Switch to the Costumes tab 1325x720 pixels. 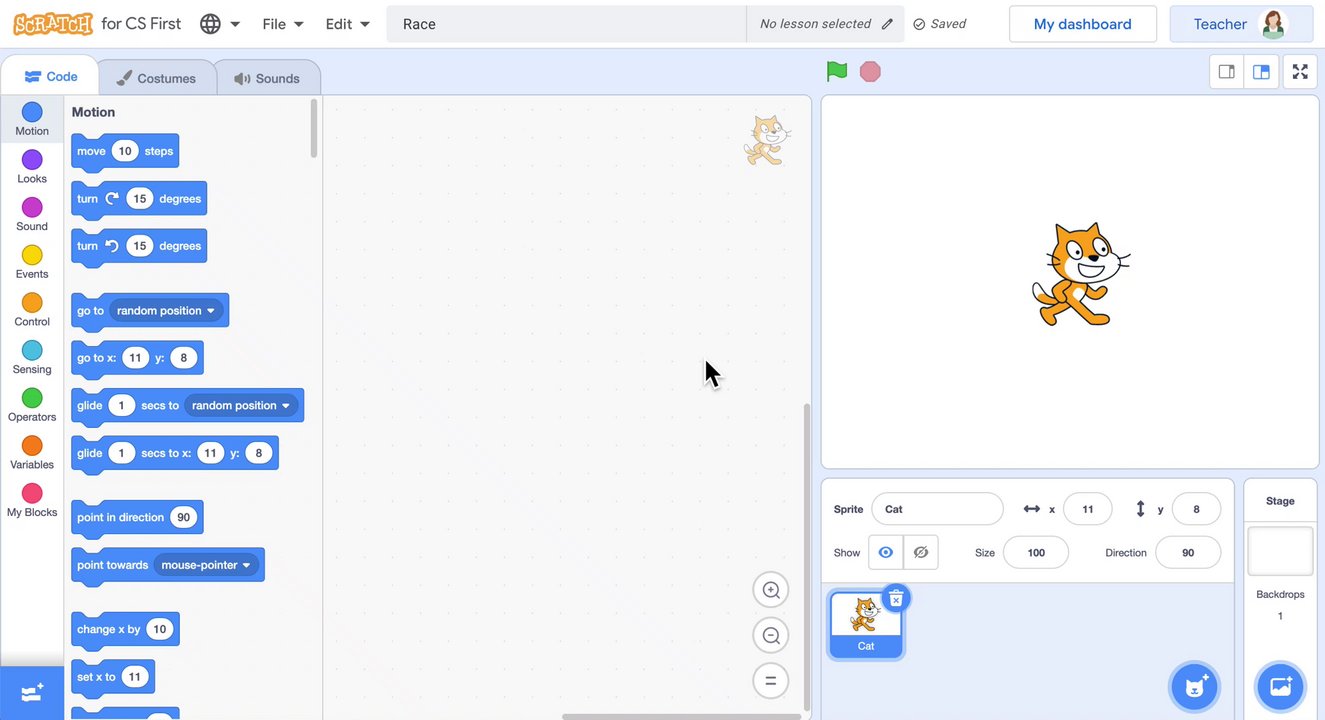[x=156, y=78]
